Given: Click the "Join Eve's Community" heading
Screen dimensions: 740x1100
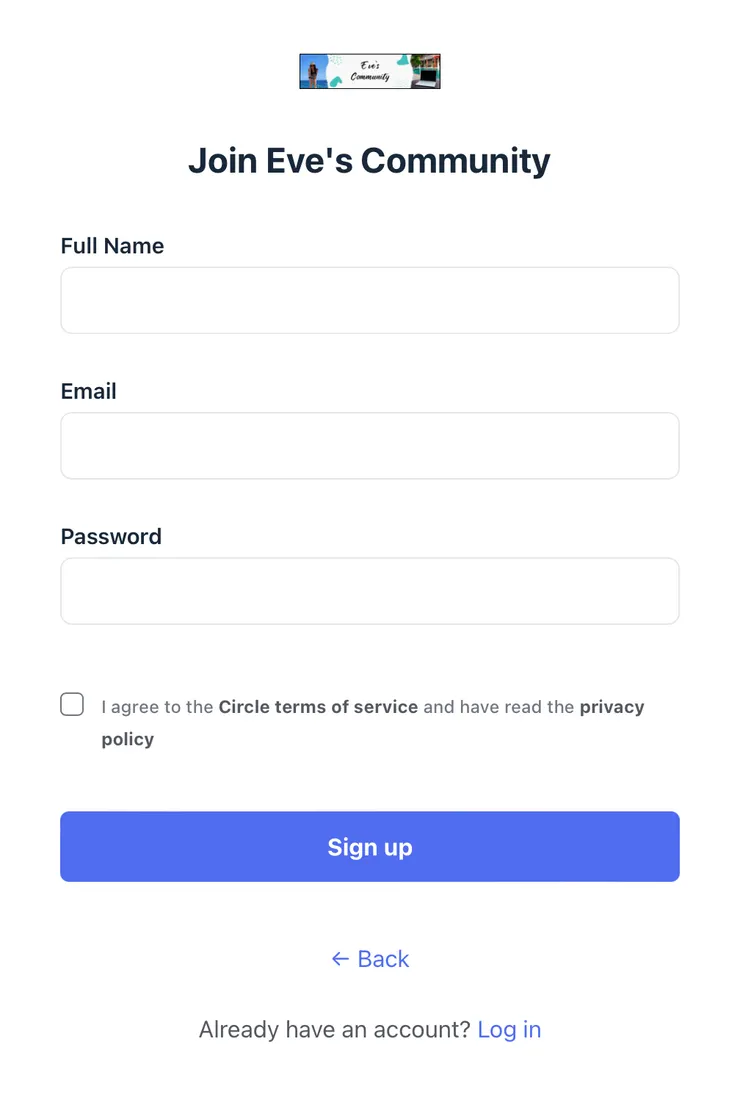Looking at the screenshot, I should click(x=370, y=160).
